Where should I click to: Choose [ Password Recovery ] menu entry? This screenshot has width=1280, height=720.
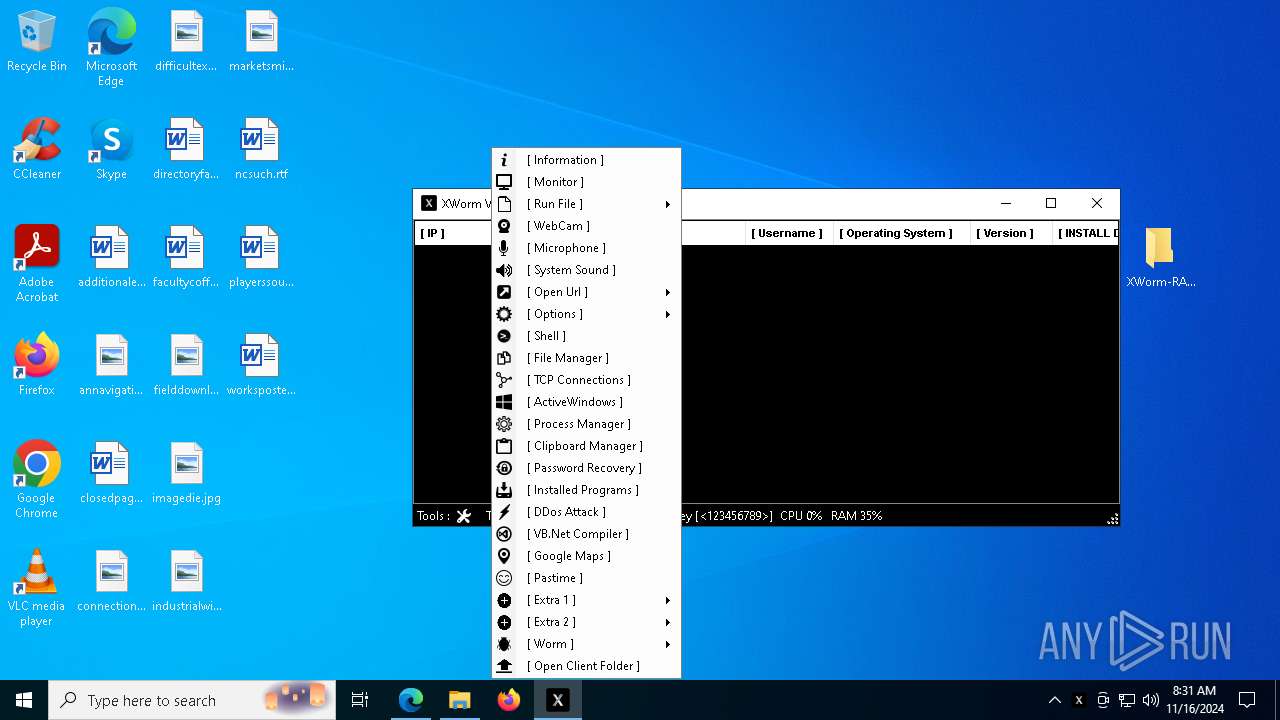click(x=586, y=468)
